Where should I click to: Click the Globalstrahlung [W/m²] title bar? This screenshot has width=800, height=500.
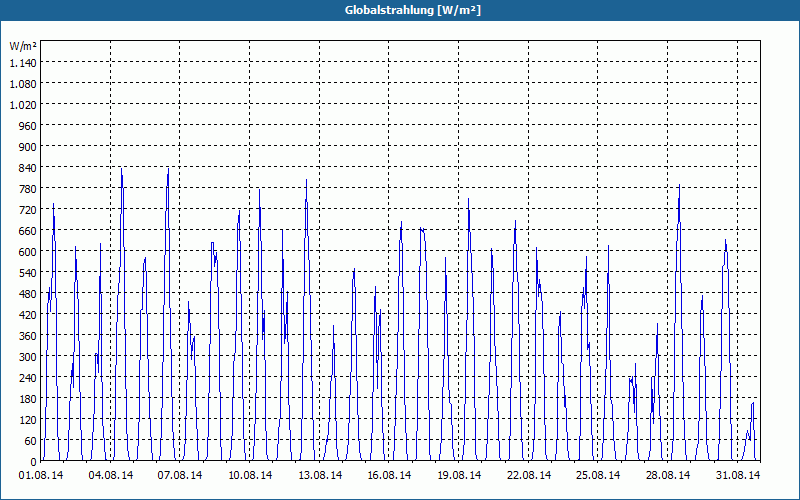coord(400,10)
